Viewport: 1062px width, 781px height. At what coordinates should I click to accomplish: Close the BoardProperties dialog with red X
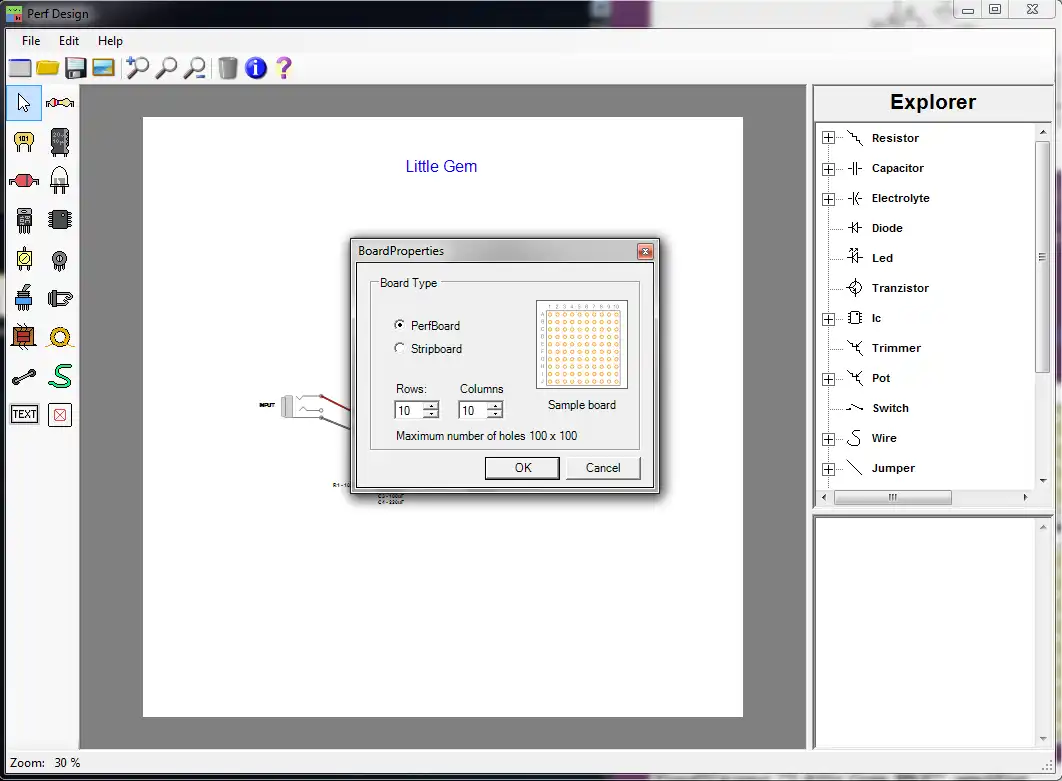[645, 252]
